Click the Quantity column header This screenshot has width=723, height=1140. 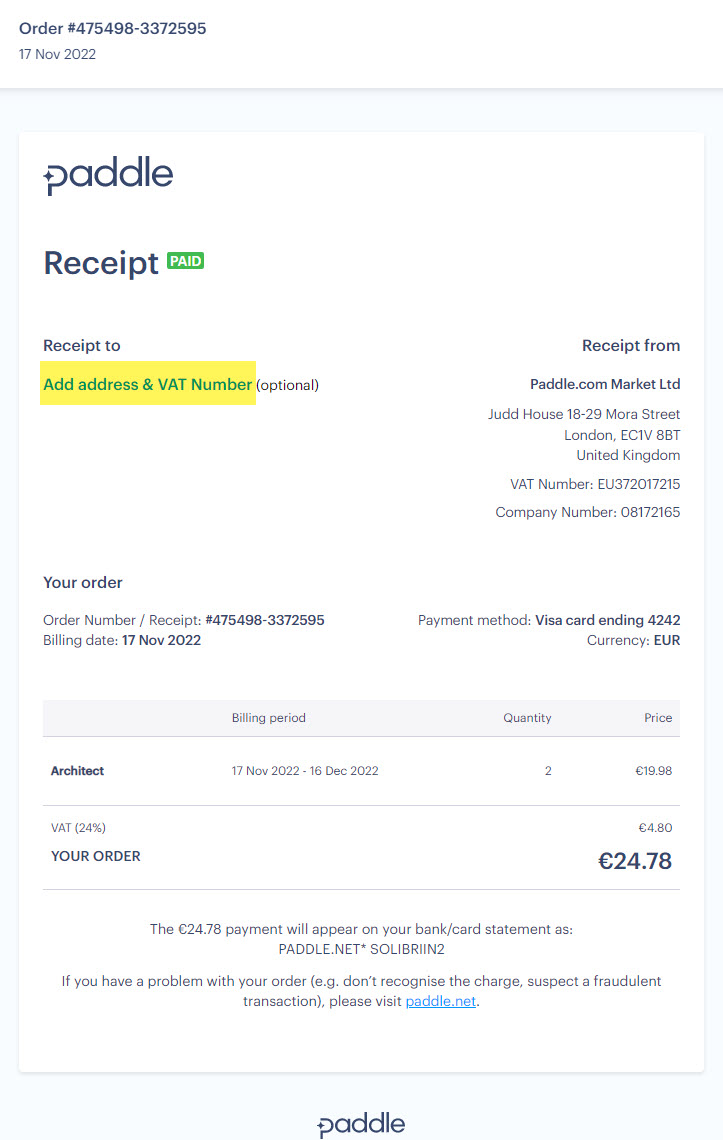[527, 718]
